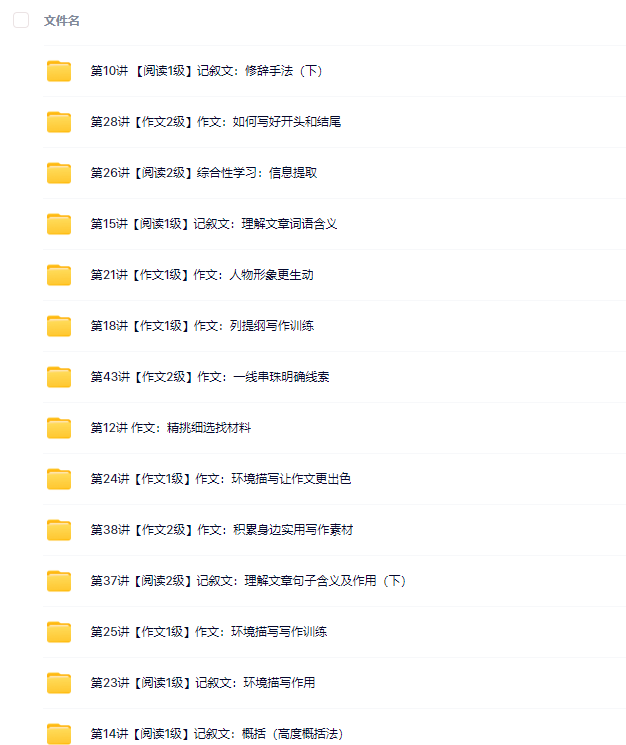Open 第28讲 如何写好开头和结尾 title
The width and height of the screenshot is (626, 745).
(x=216, y=122)
